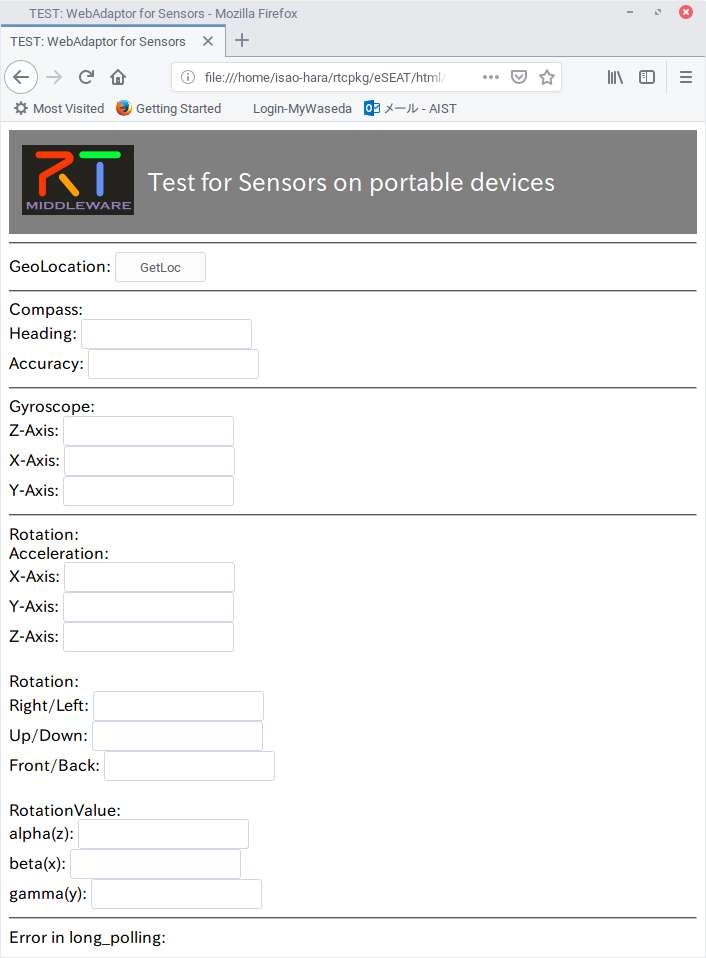Select the gamma(y) rotation value field
This screenshot has width=706, height=958.
coord(176,894)
